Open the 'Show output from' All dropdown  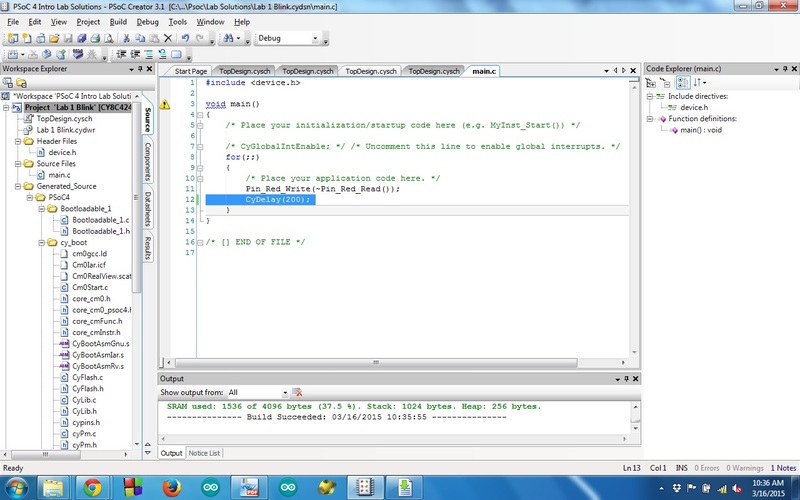285,392
